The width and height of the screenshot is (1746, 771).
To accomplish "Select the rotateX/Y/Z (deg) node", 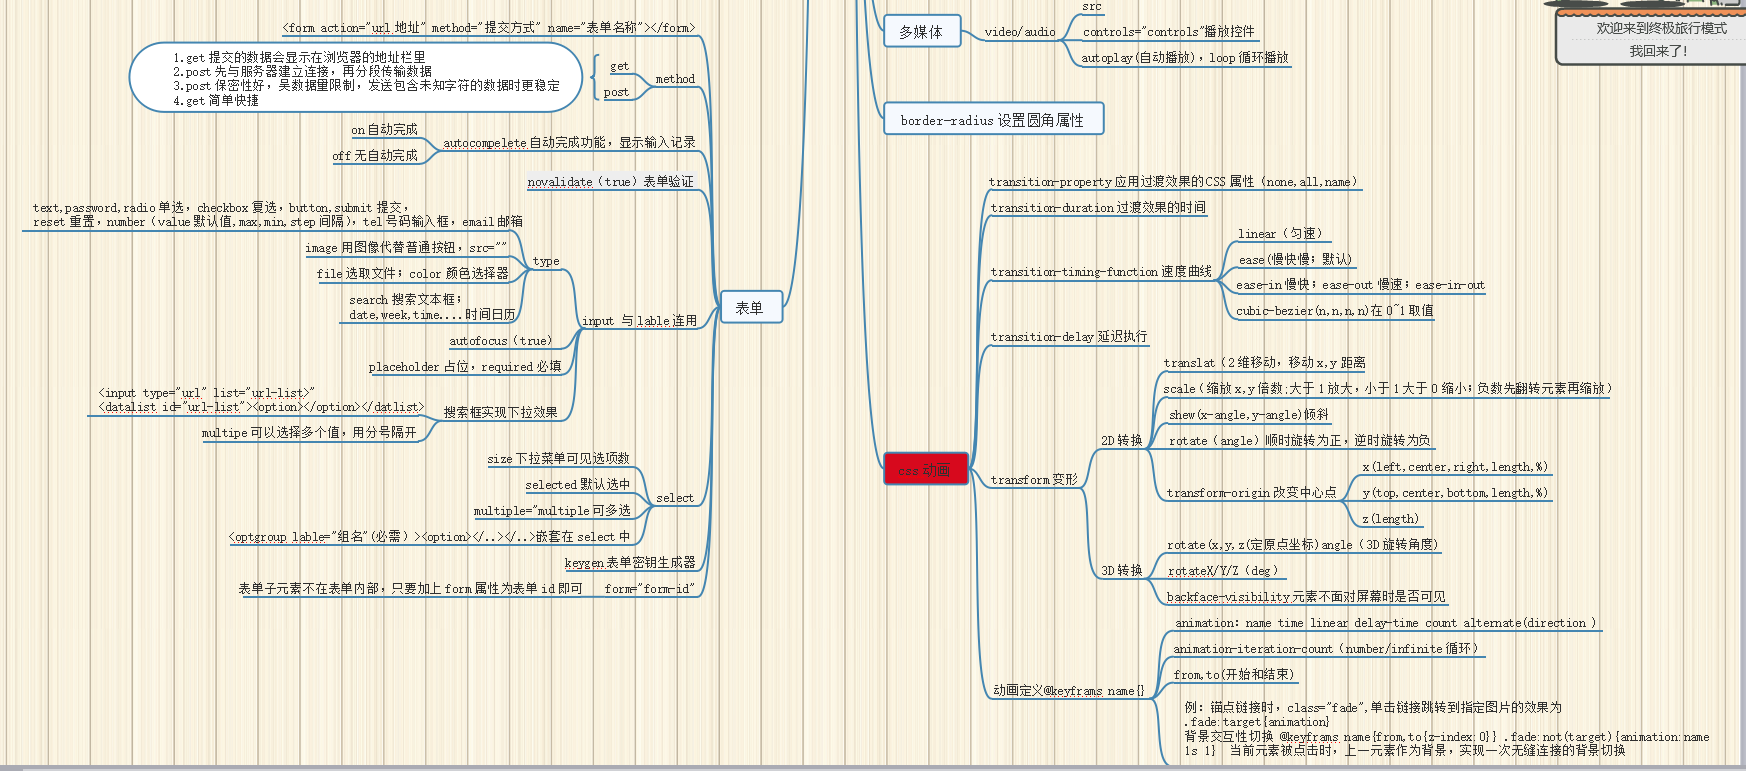I will coord(1223,571).
